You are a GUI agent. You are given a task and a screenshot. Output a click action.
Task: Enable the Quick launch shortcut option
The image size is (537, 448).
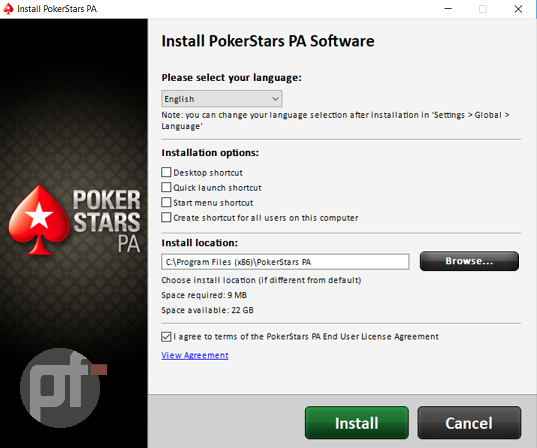coord(166,187)
